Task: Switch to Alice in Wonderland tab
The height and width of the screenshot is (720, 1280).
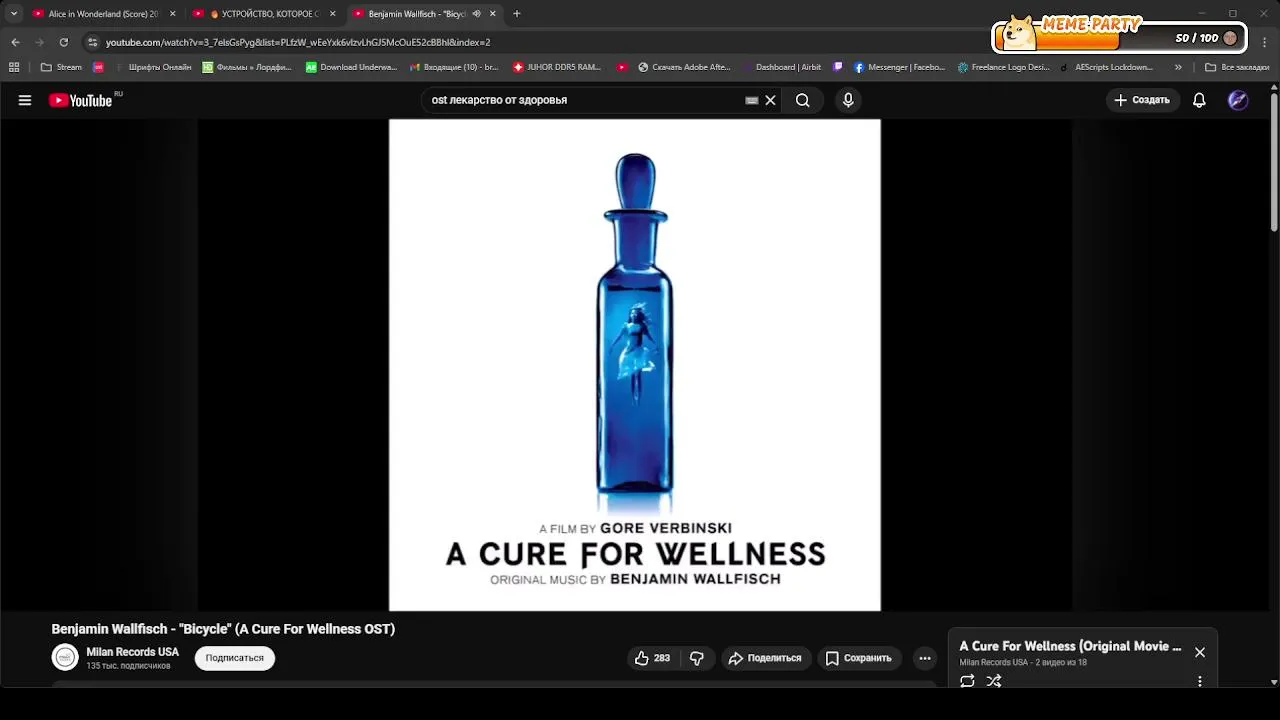Action: (x=103, y=14)
